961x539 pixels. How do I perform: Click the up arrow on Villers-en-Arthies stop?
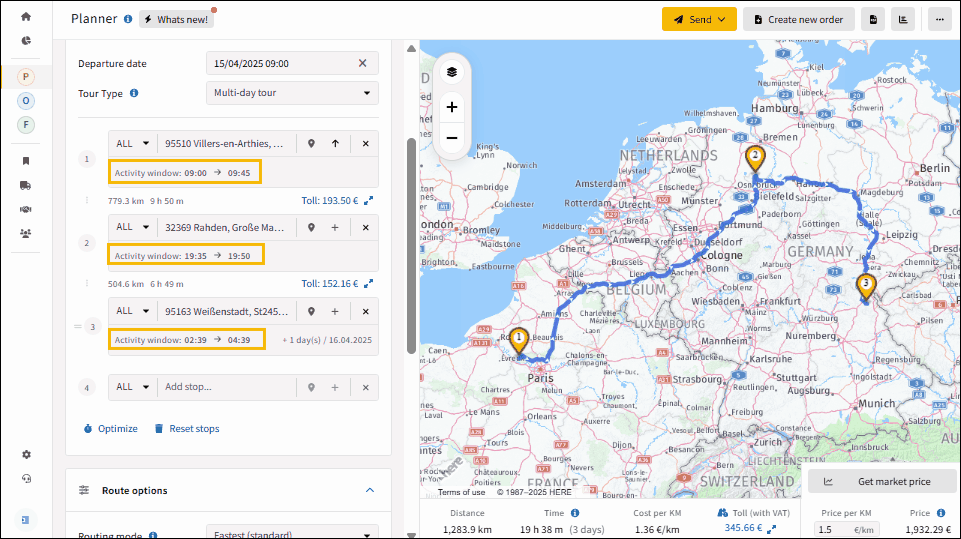(x=335, y=143)
